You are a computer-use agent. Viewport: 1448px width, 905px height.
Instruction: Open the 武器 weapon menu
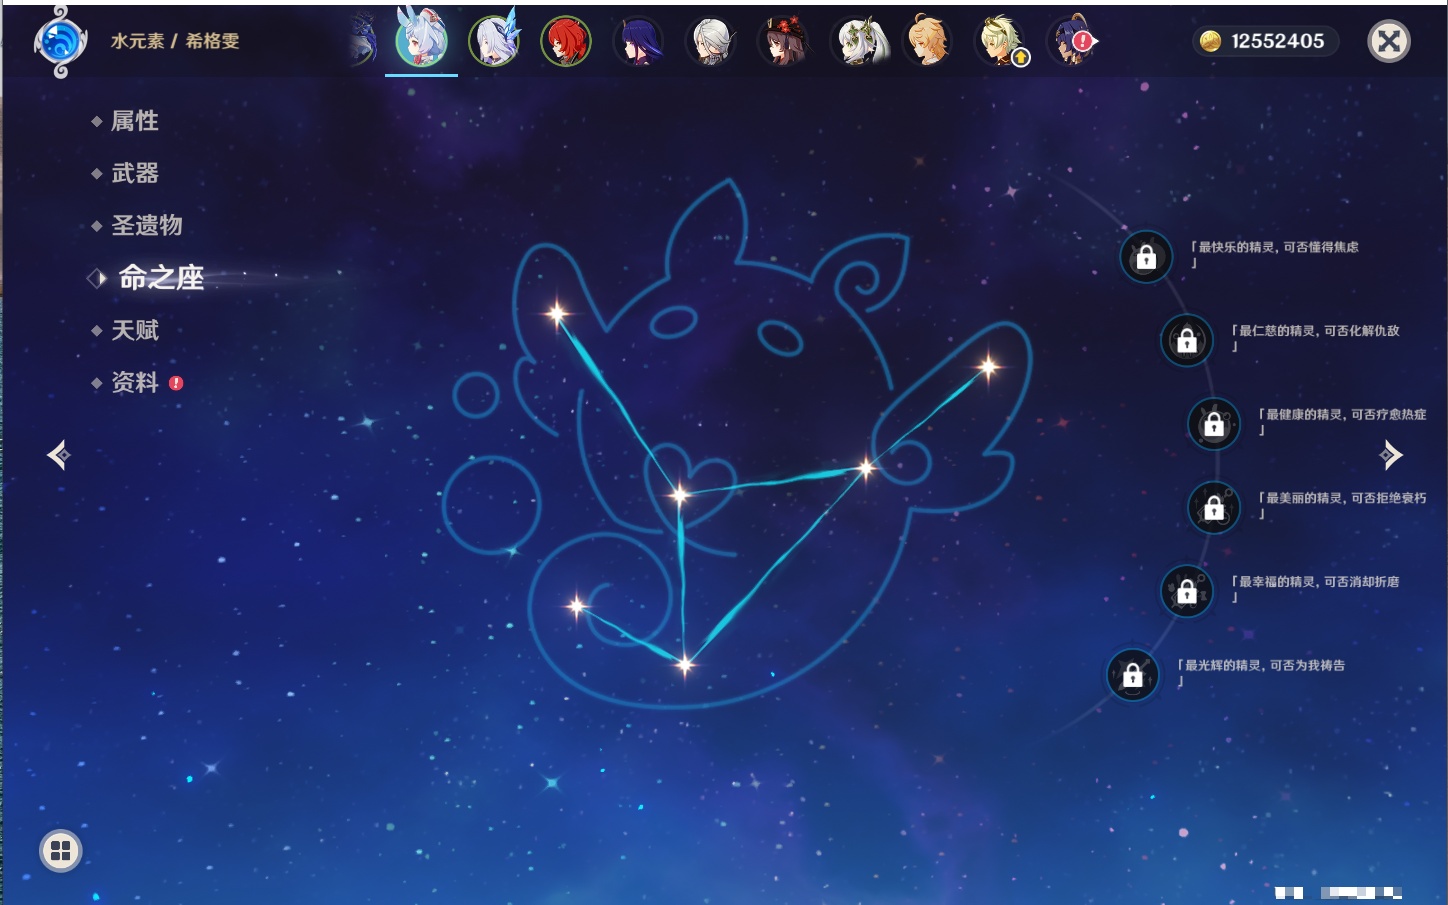[x=134, y=173]
